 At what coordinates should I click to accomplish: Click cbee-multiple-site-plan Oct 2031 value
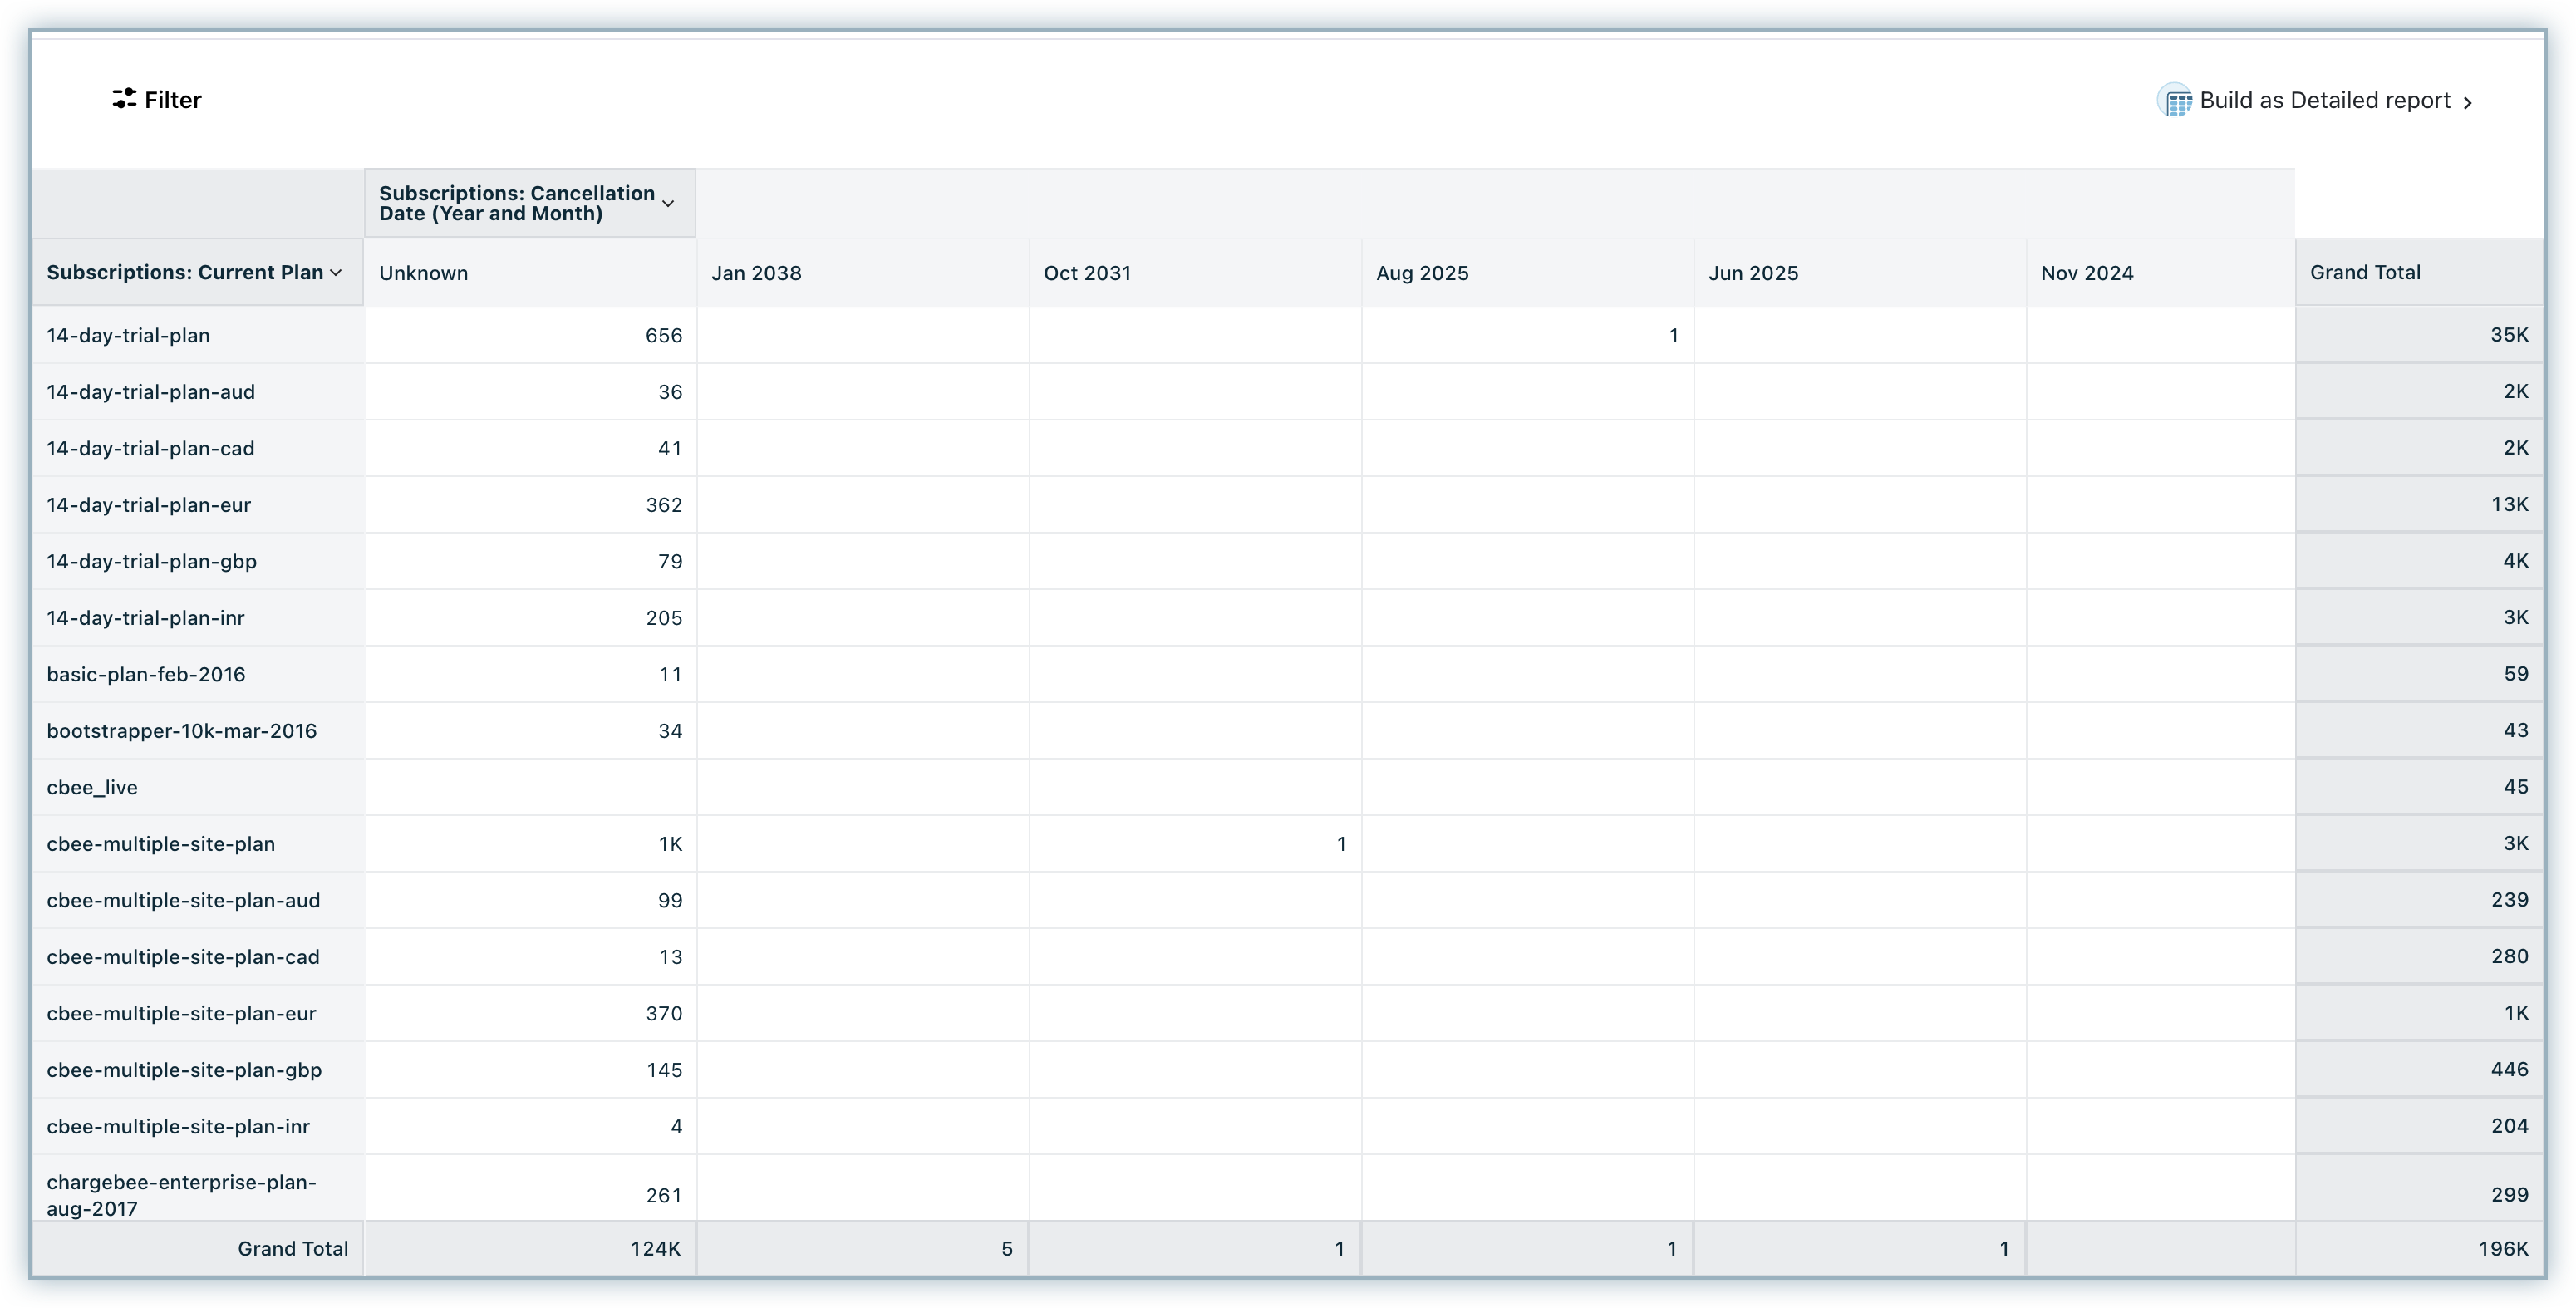coord(1341,844)
